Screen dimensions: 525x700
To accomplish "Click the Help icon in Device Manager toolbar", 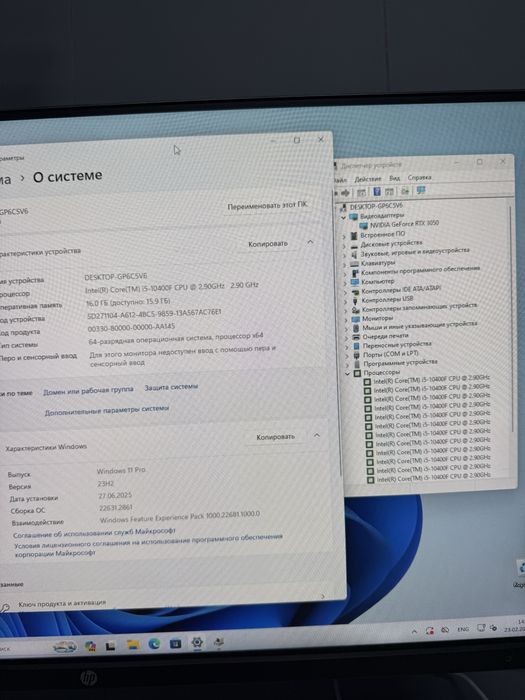I will 377,192.
